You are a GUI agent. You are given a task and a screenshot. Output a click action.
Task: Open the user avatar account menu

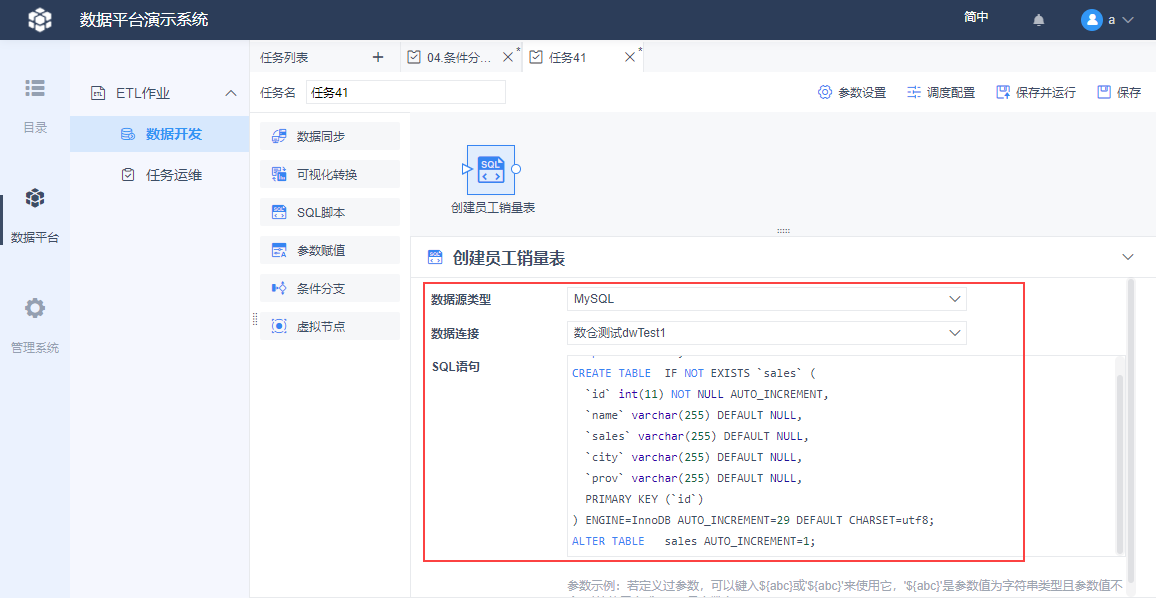tap(1107, 20)
